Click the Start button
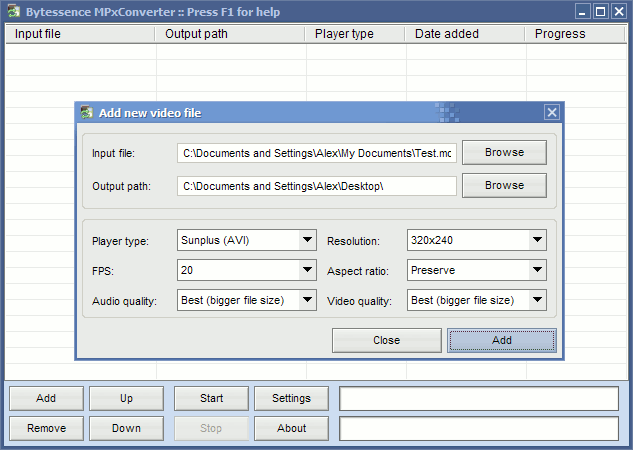Screen dimensions: 633x450 [211, 398]
